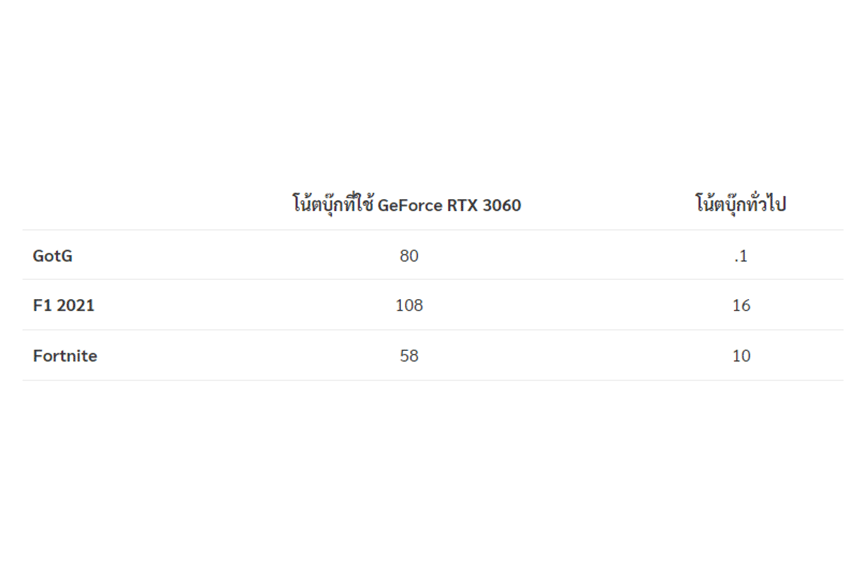
Task: Select the 10 value in Fortnite row
Action: (741, 356)
